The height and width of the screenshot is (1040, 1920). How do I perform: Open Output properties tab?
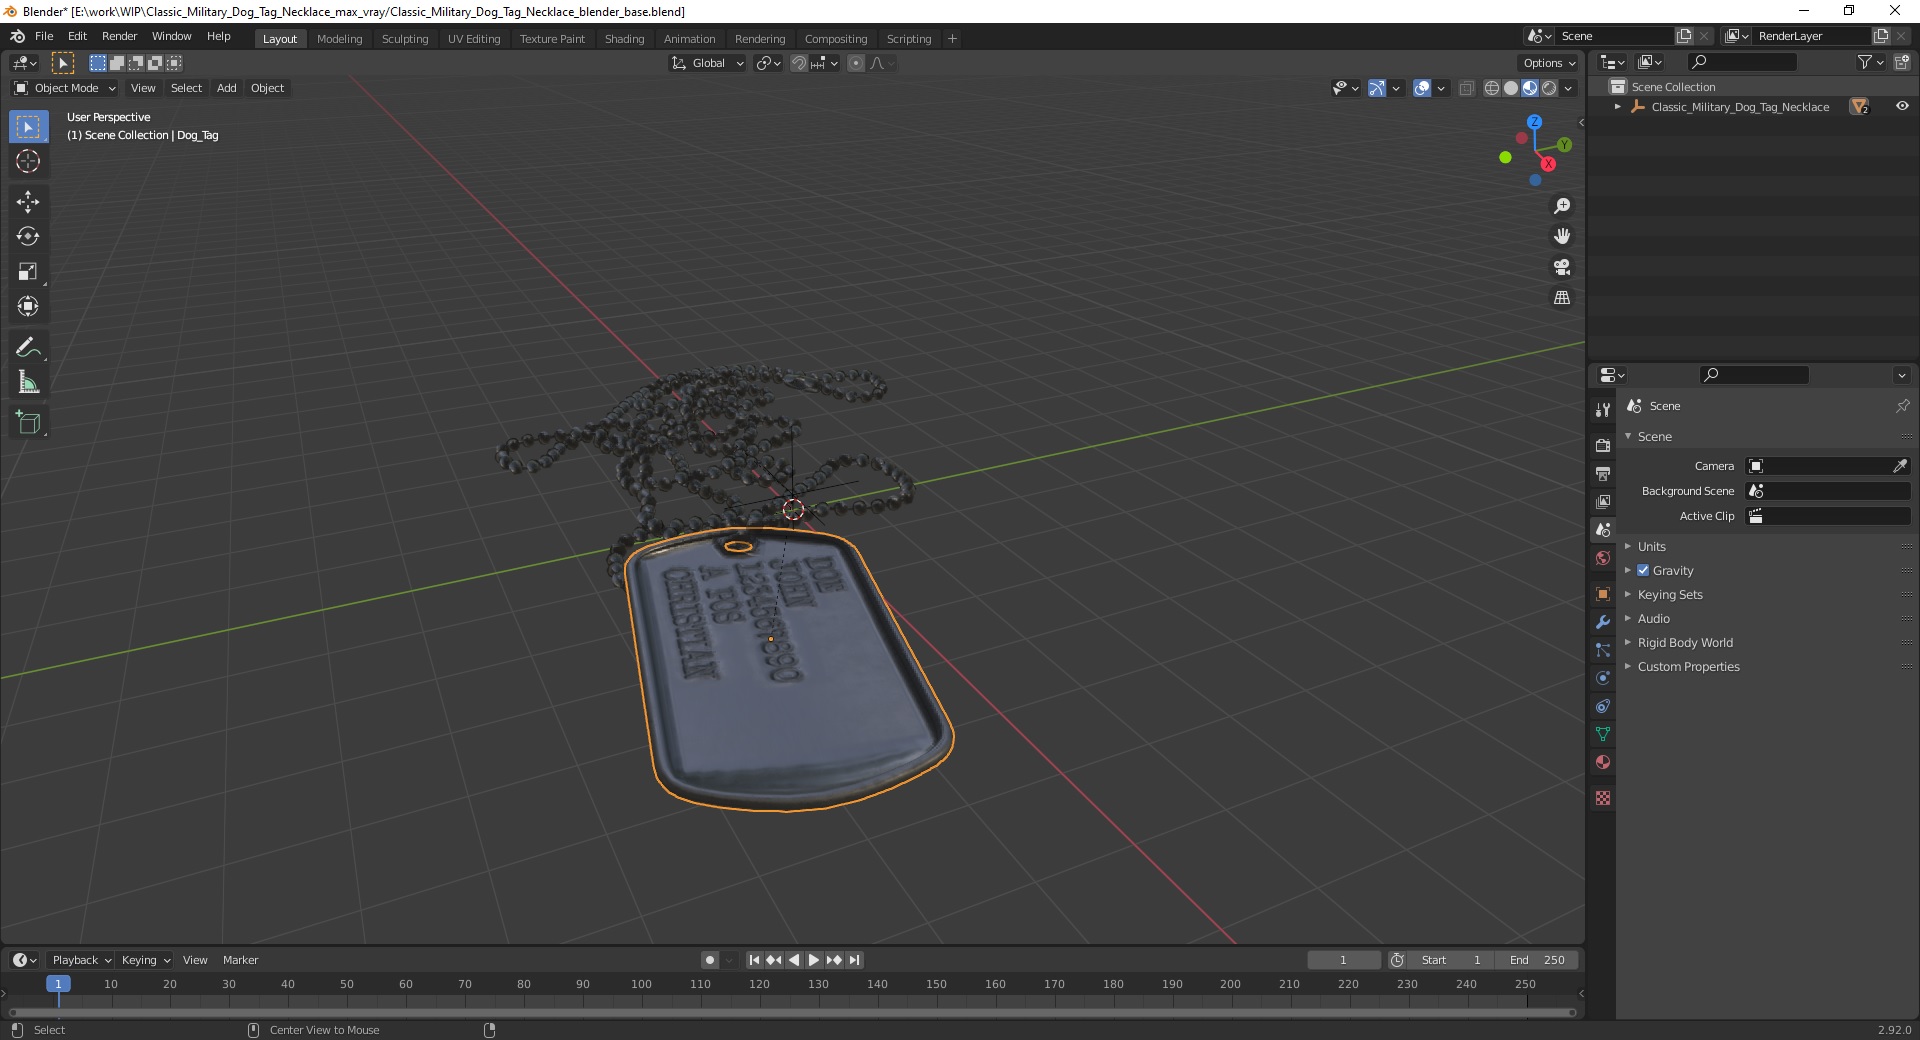1603,473
